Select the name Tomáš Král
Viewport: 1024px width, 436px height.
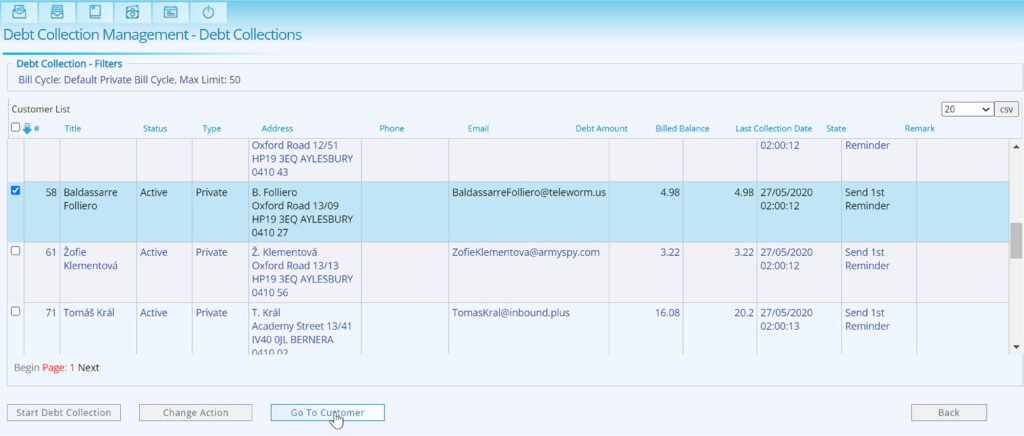(x=89, y=313)
